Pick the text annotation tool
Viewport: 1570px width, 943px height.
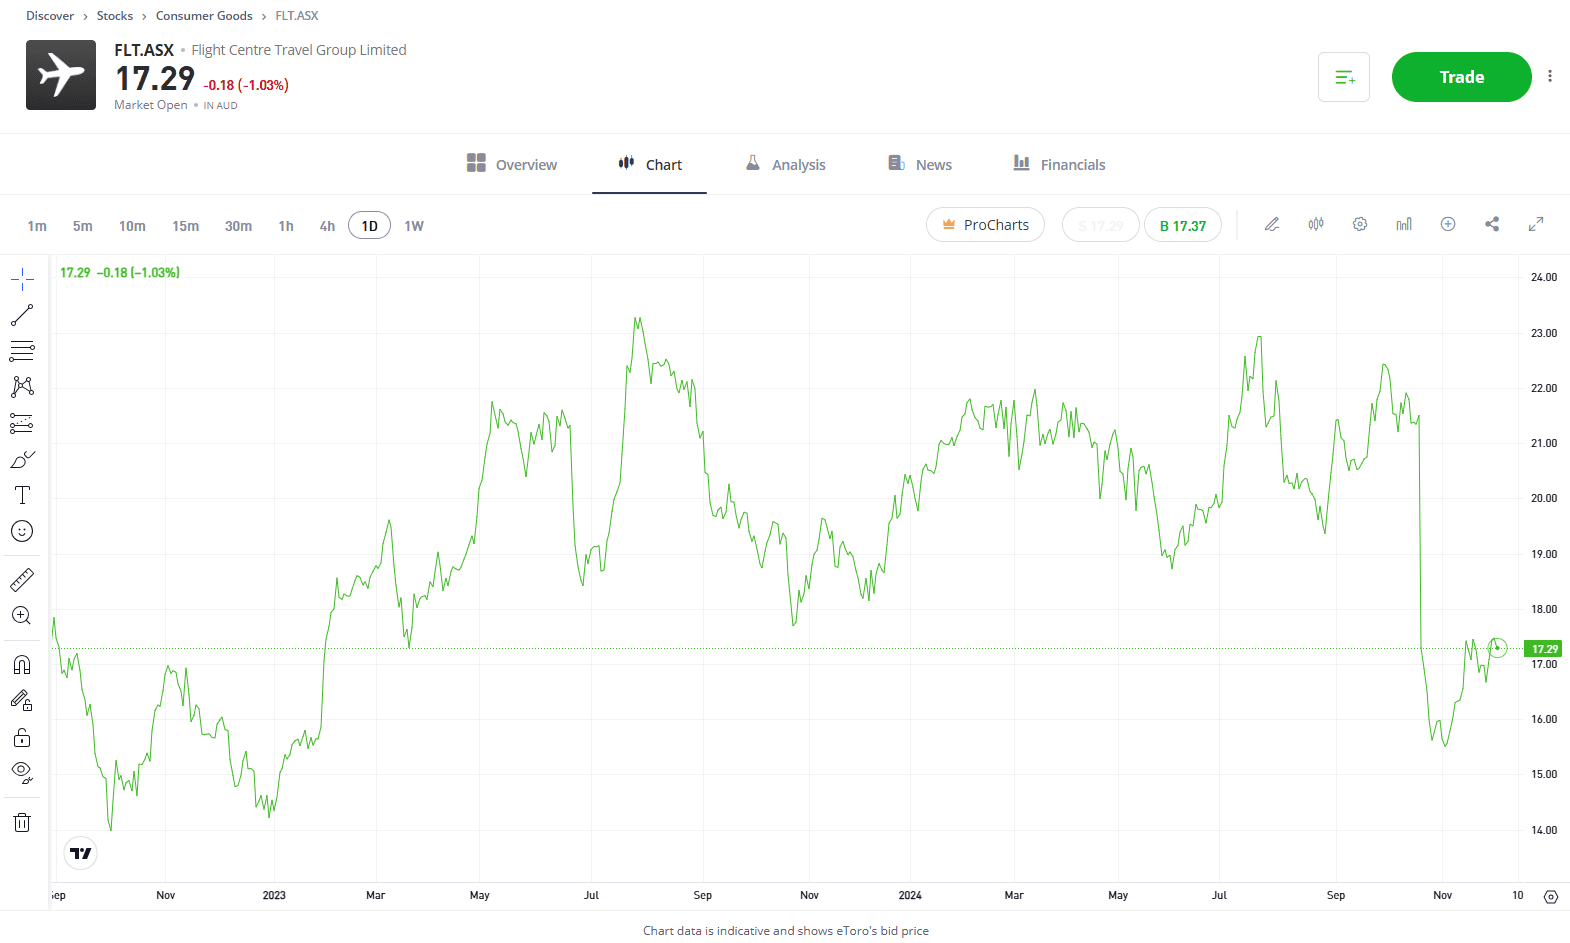tap(22, 495)
